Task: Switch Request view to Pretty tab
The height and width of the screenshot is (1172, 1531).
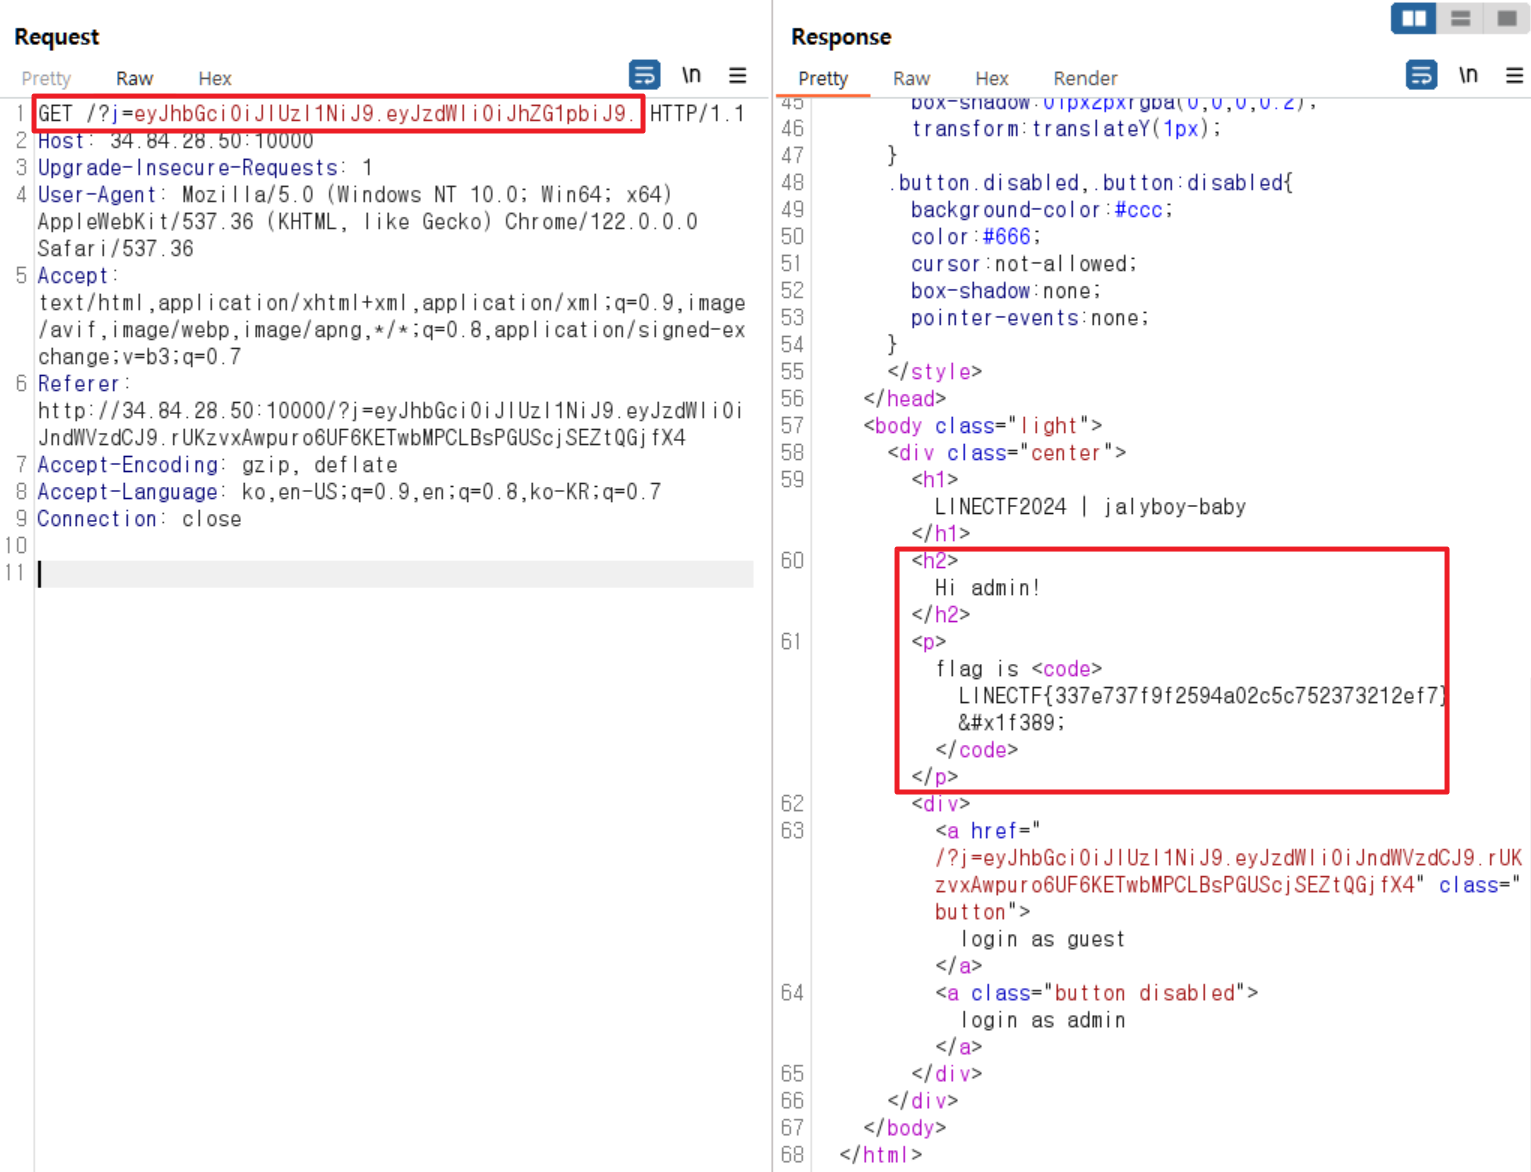Action: (46, 78)
